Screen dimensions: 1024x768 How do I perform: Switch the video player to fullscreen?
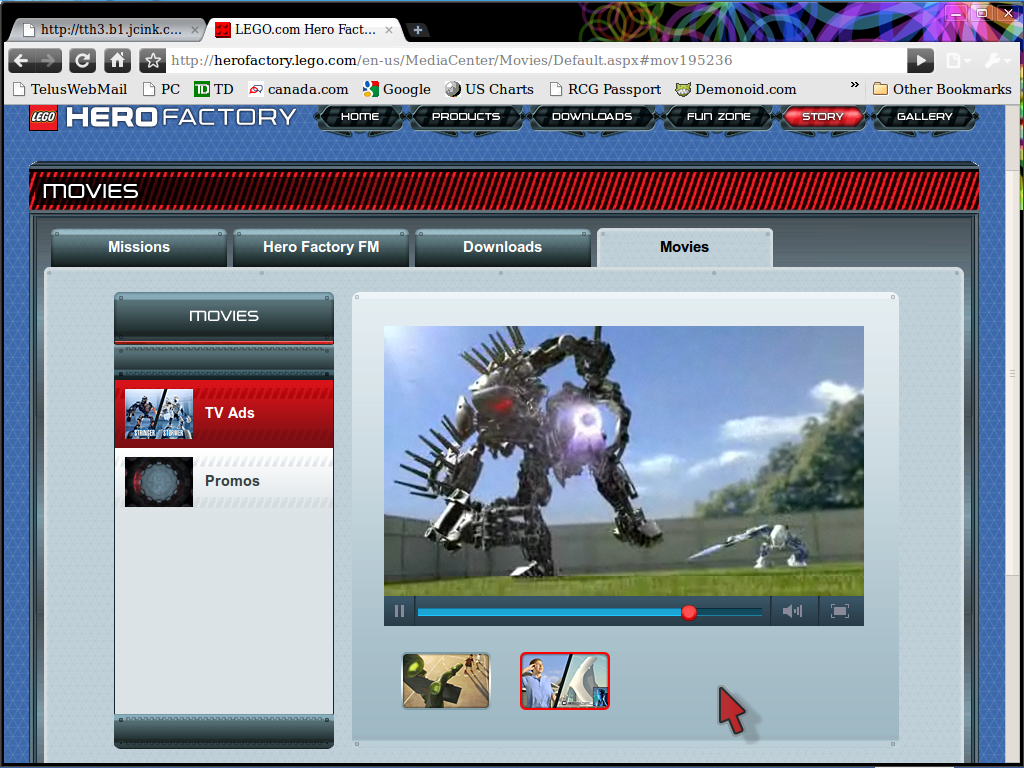(840, 610)
